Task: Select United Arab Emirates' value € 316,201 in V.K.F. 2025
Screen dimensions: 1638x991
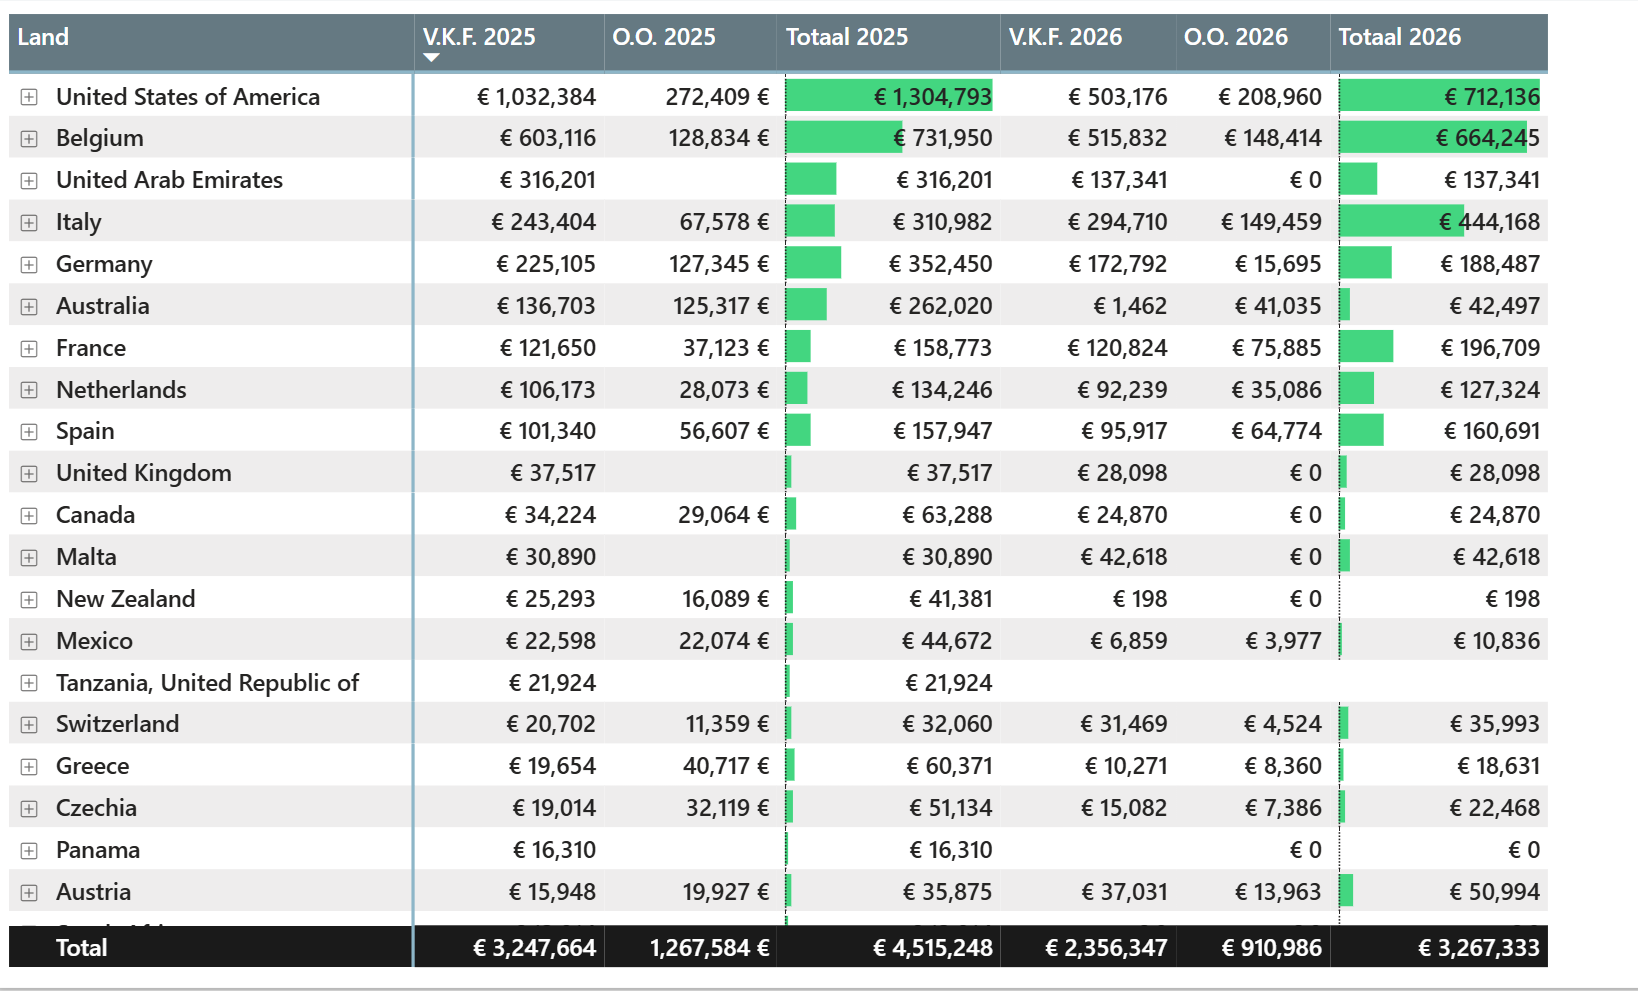Action: coord(548,180)
